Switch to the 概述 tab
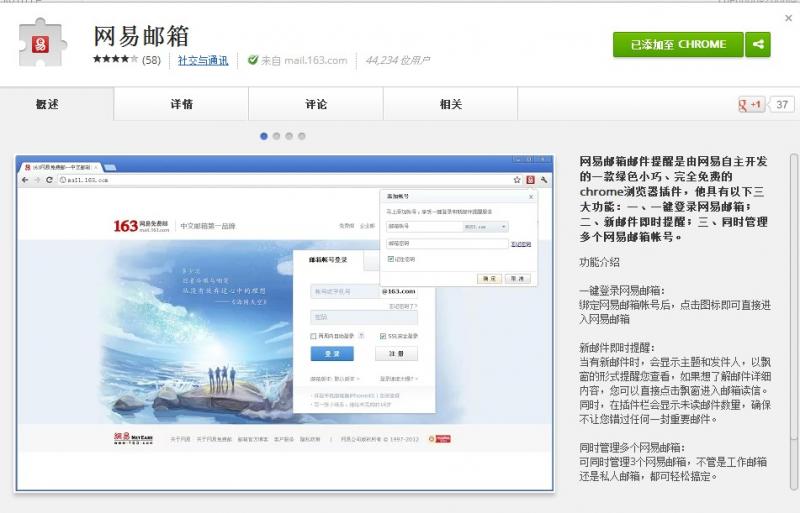The width and height of the screenshot is (800, 513). pos(47,104)
